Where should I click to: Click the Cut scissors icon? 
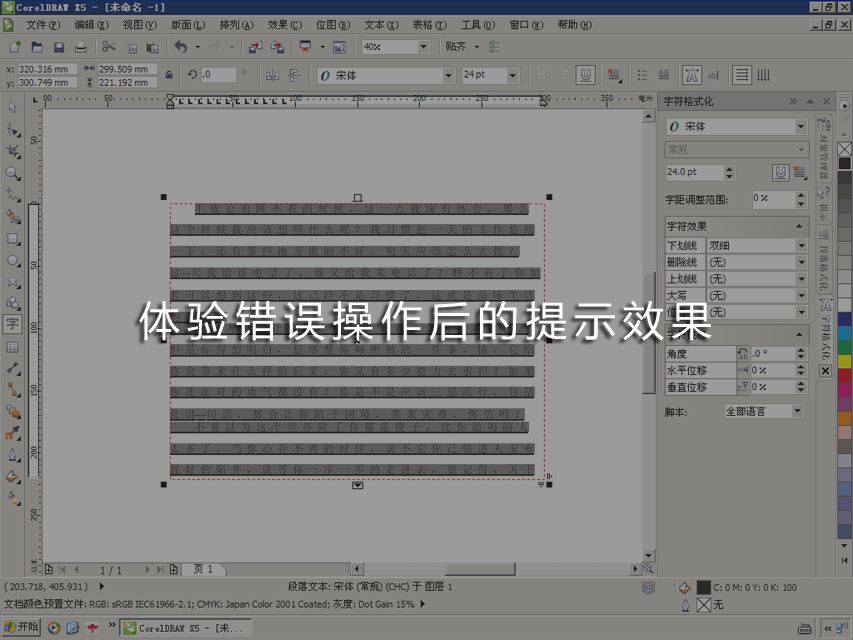(x=108, y=47)
